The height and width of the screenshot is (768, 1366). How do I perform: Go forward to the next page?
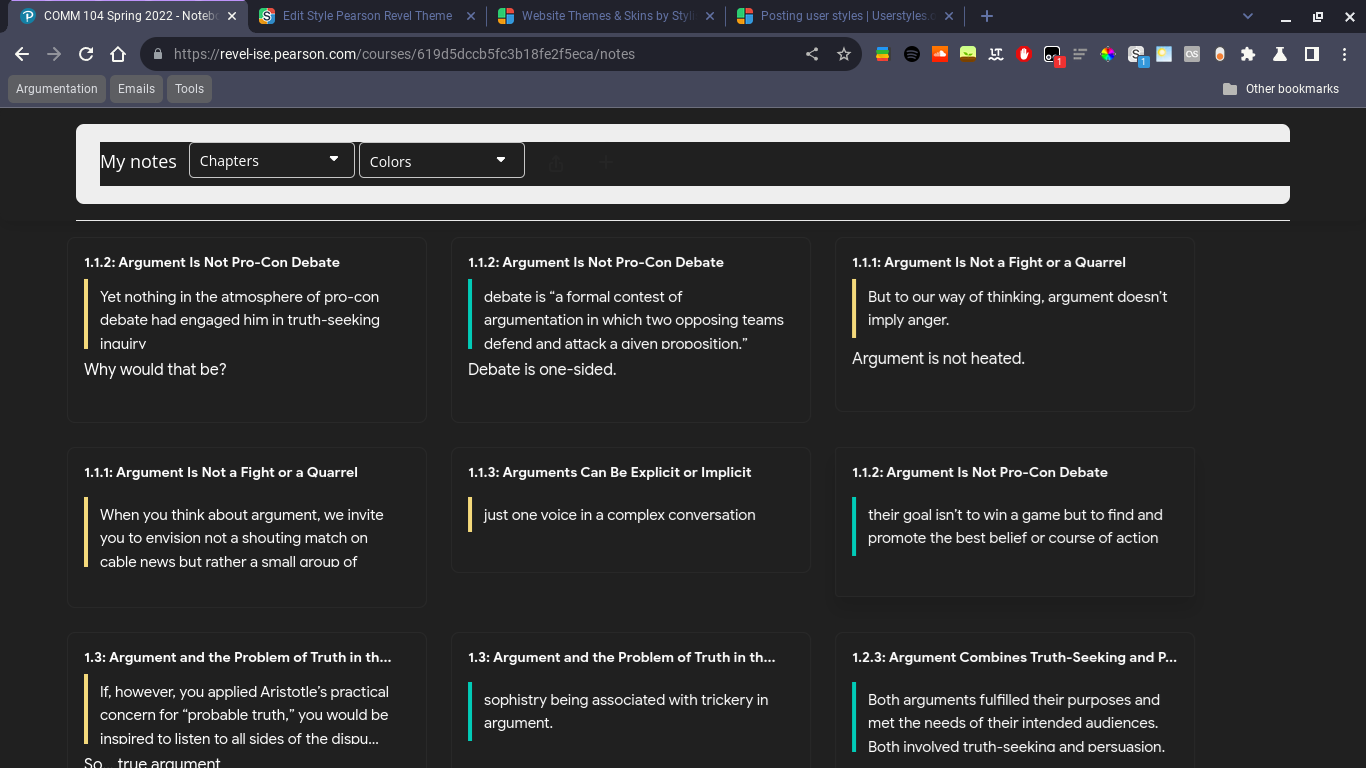pyautogui.click(x=54, y=54)
